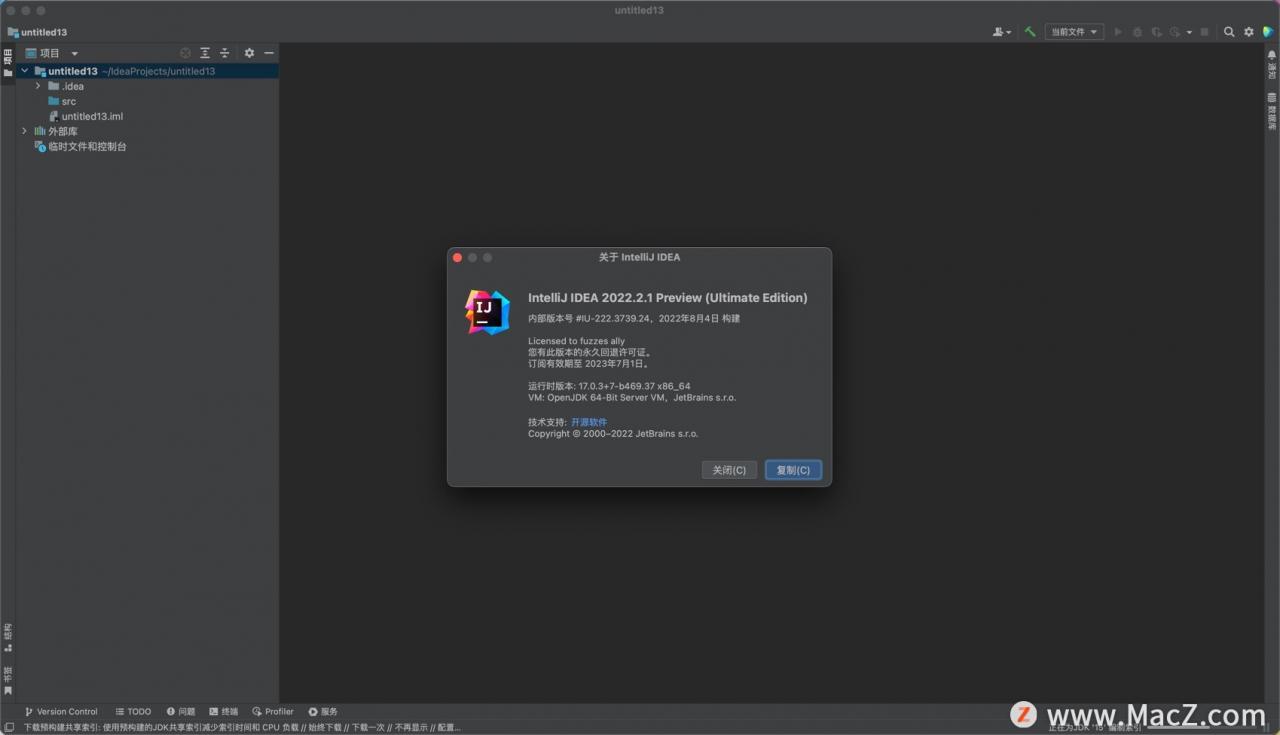Collapse the untitled13 root tree node
This screenshot has height=735, width=1280.
click(x=25, y=71)
